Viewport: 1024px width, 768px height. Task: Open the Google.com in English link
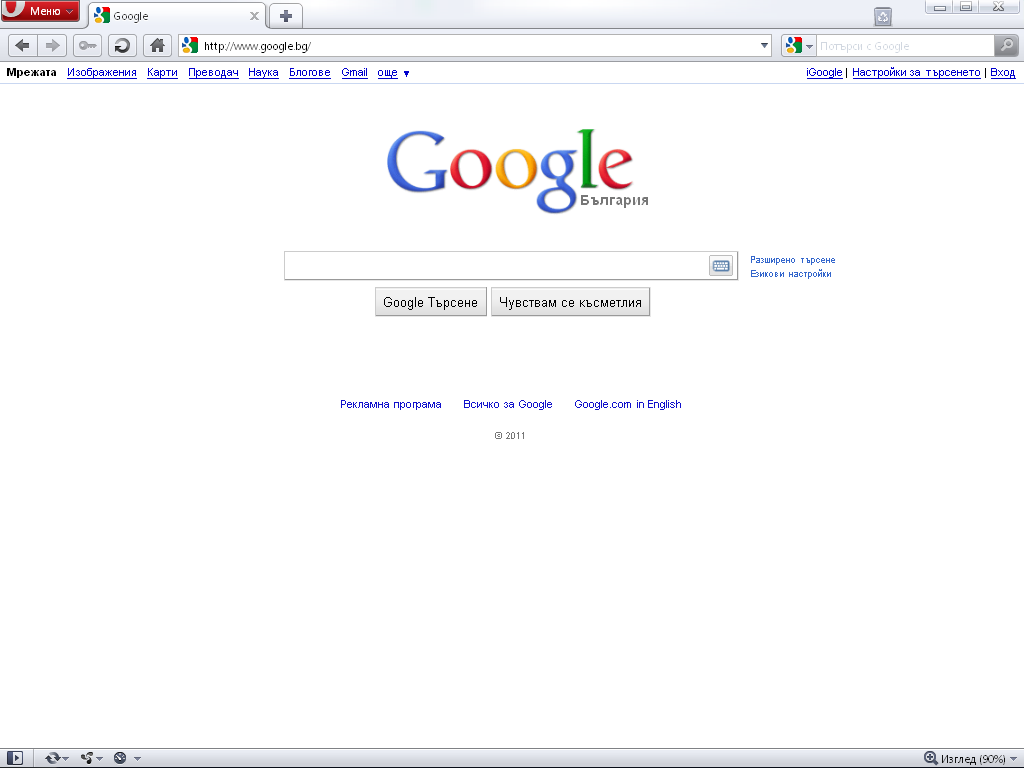point(628,404)
